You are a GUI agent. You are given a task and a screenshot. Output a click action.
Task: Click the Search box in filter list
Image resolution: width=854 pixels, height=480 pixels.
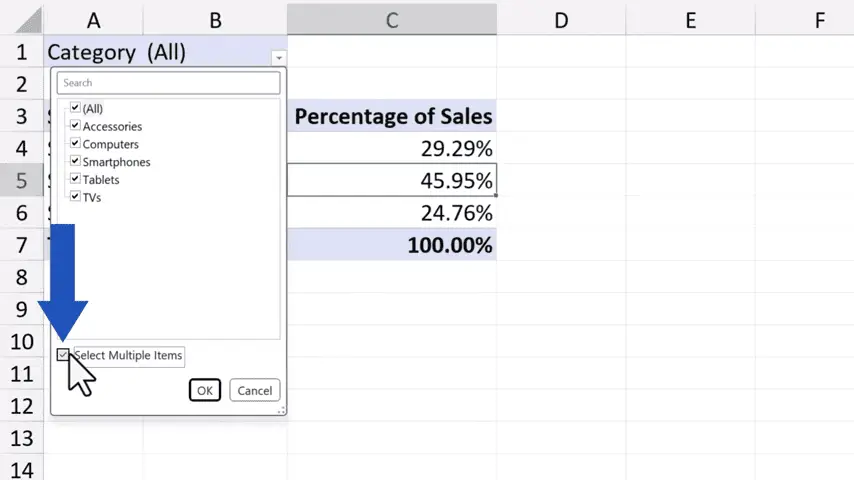pos(168,83)
